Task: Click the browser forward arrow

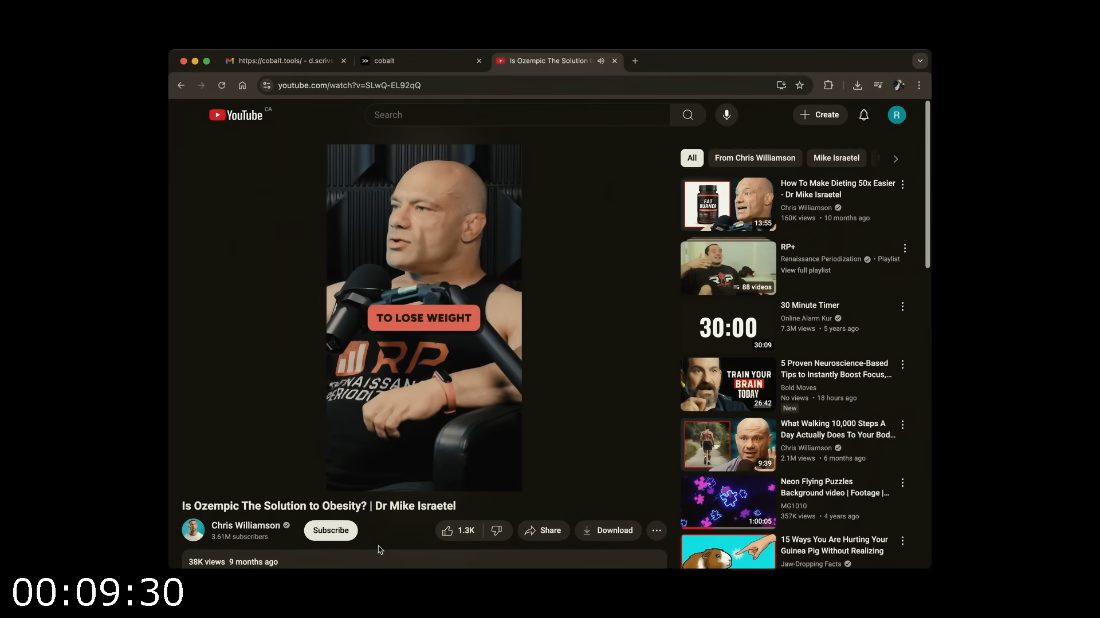Action: 201,85
